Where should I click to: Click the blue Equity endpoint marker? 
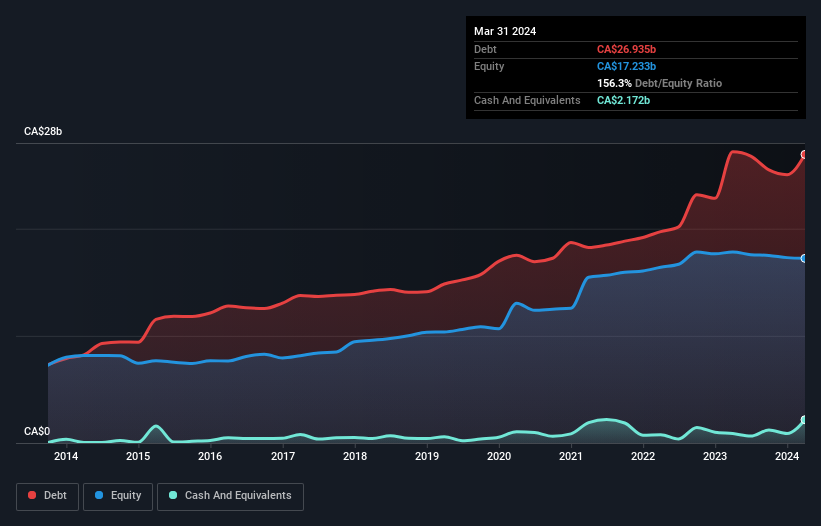coord(804,259)
